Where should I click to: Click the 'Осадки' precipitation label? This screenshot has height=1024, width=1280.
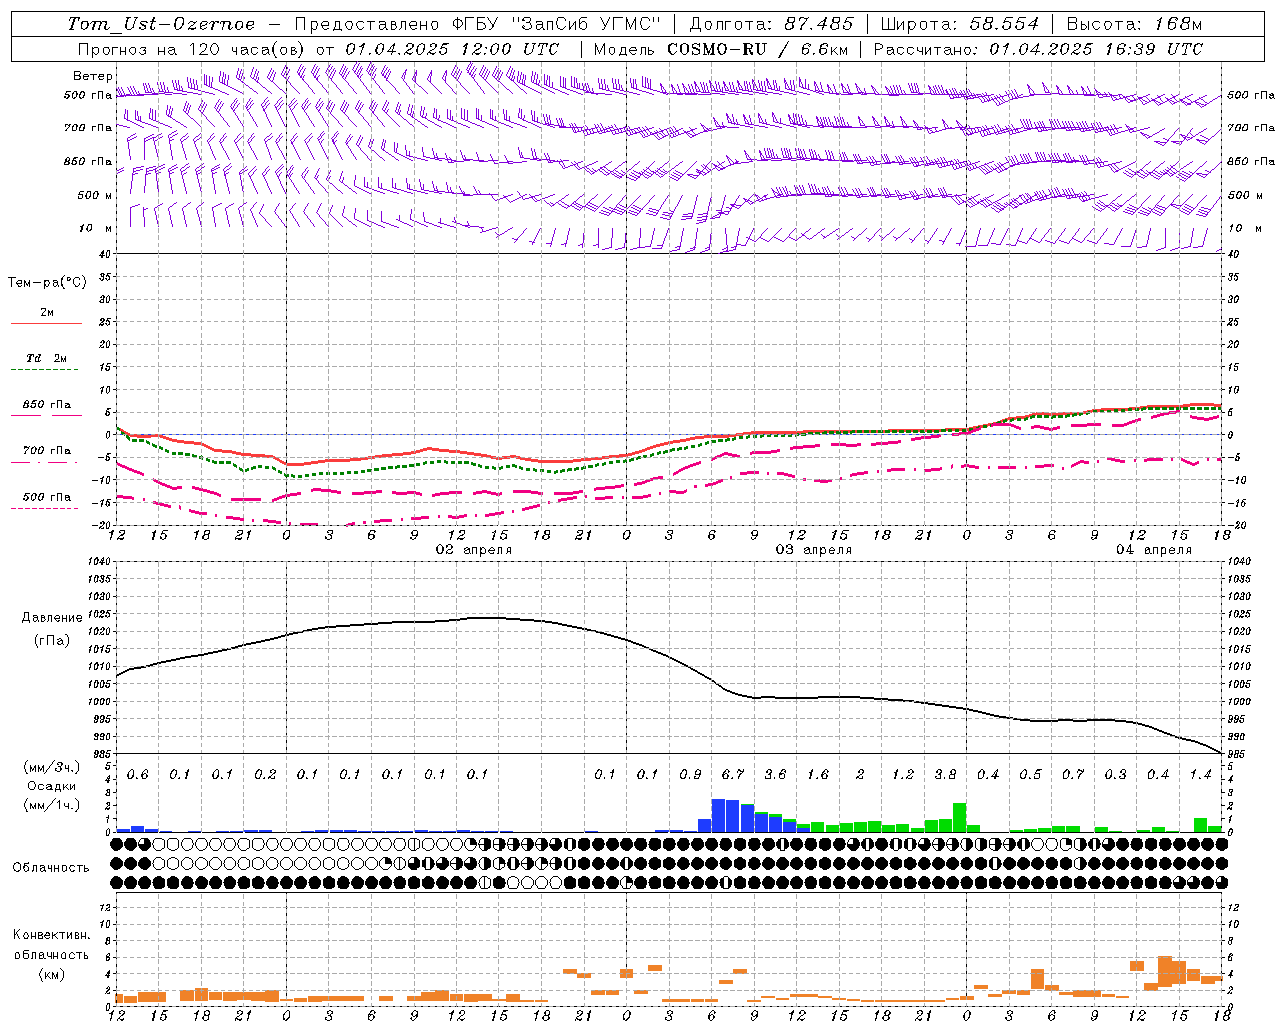coord(51,786)
